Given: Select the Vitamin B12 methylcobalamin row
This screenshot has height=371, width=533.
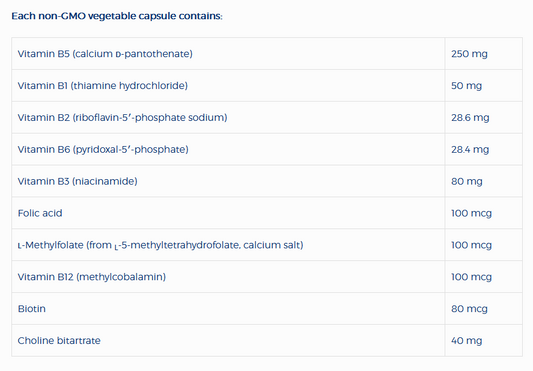Looking at the screenshot, I should pos(267,277).
